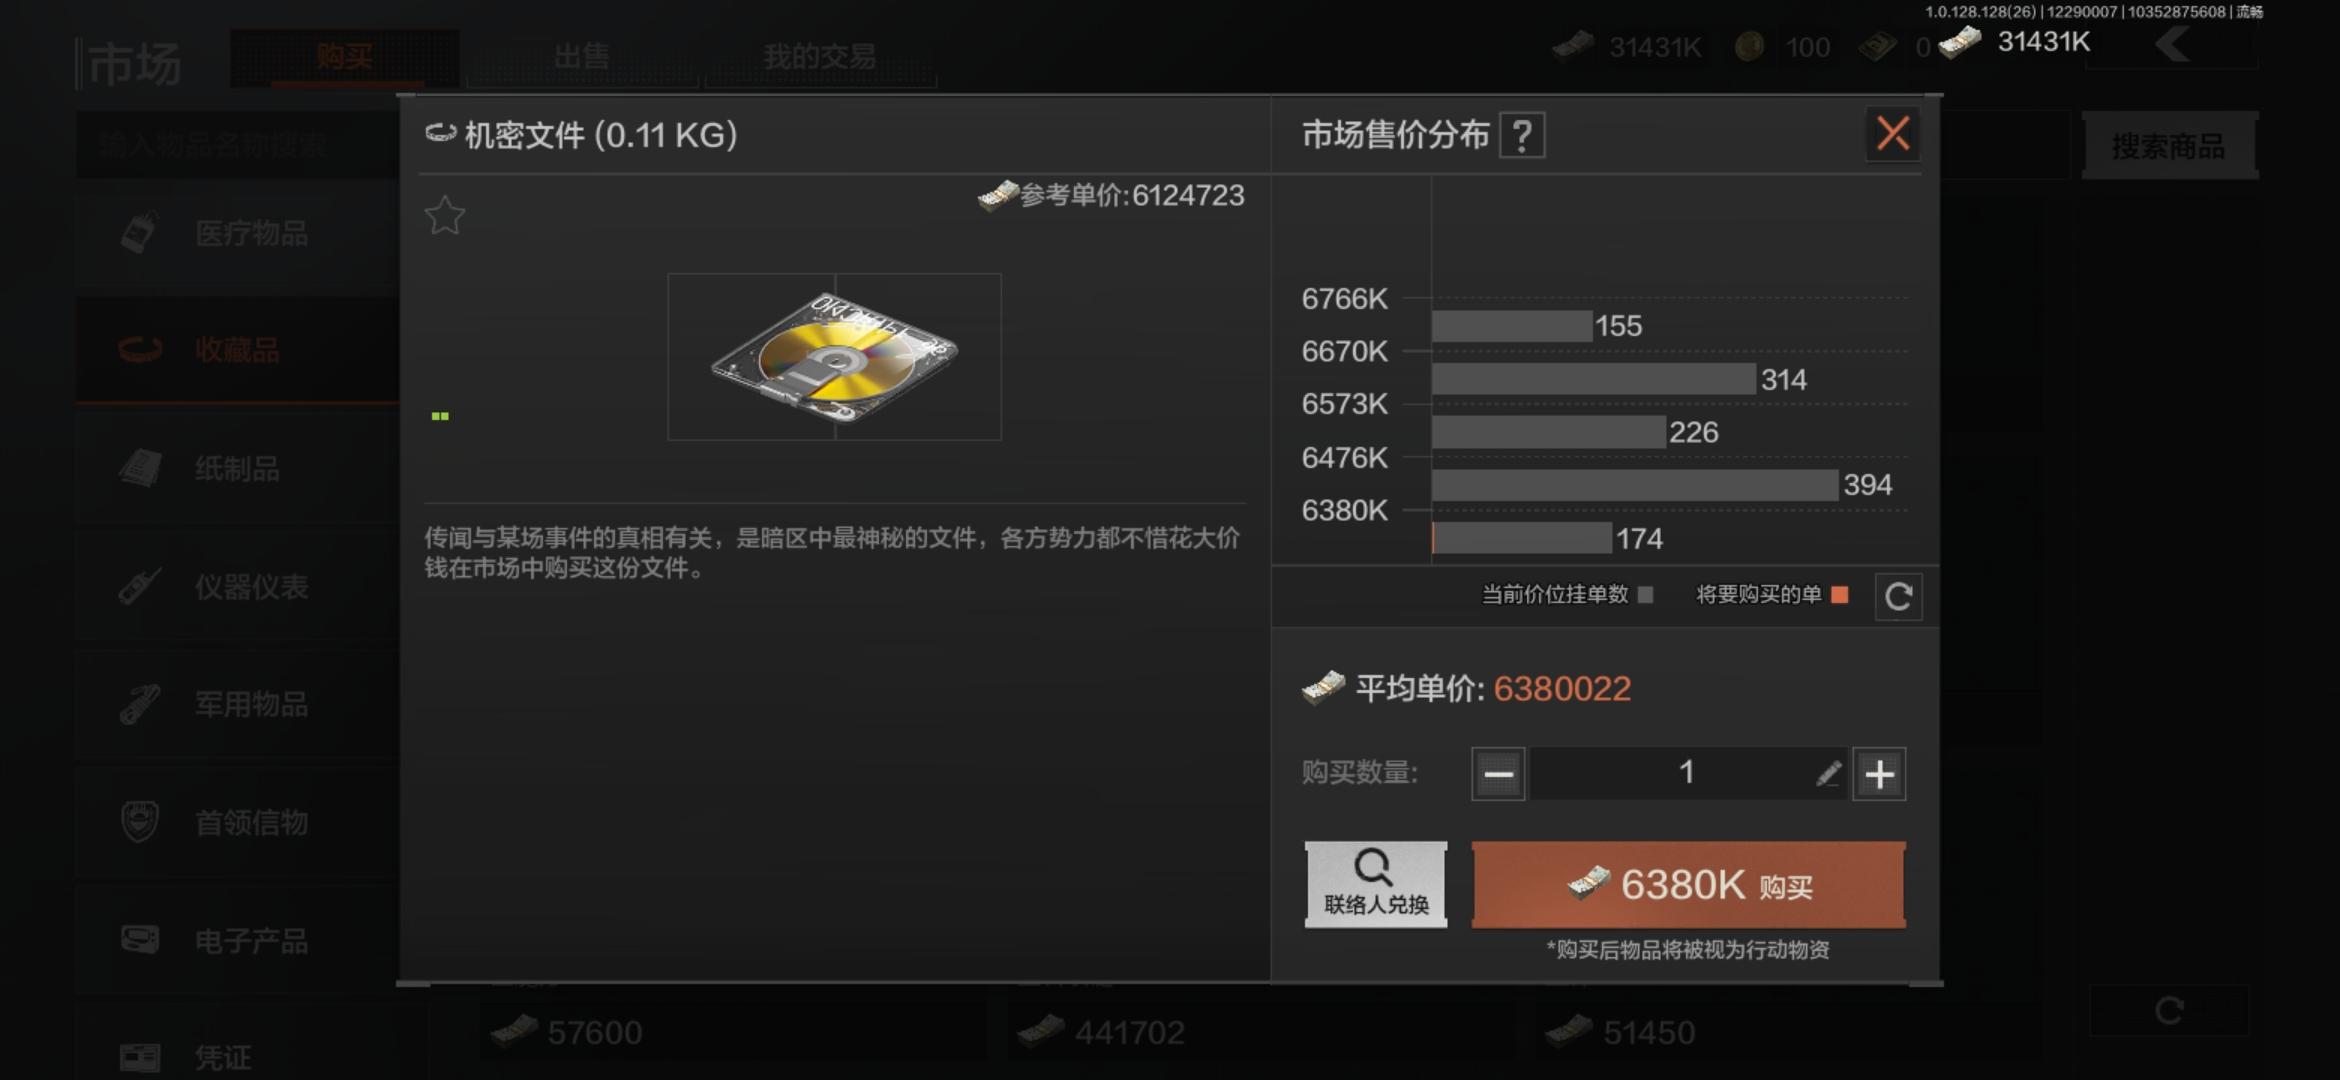Select the 6380K price bar with 174 listings
The width and height of the screenshot is (2340, 1080).
1522,538
